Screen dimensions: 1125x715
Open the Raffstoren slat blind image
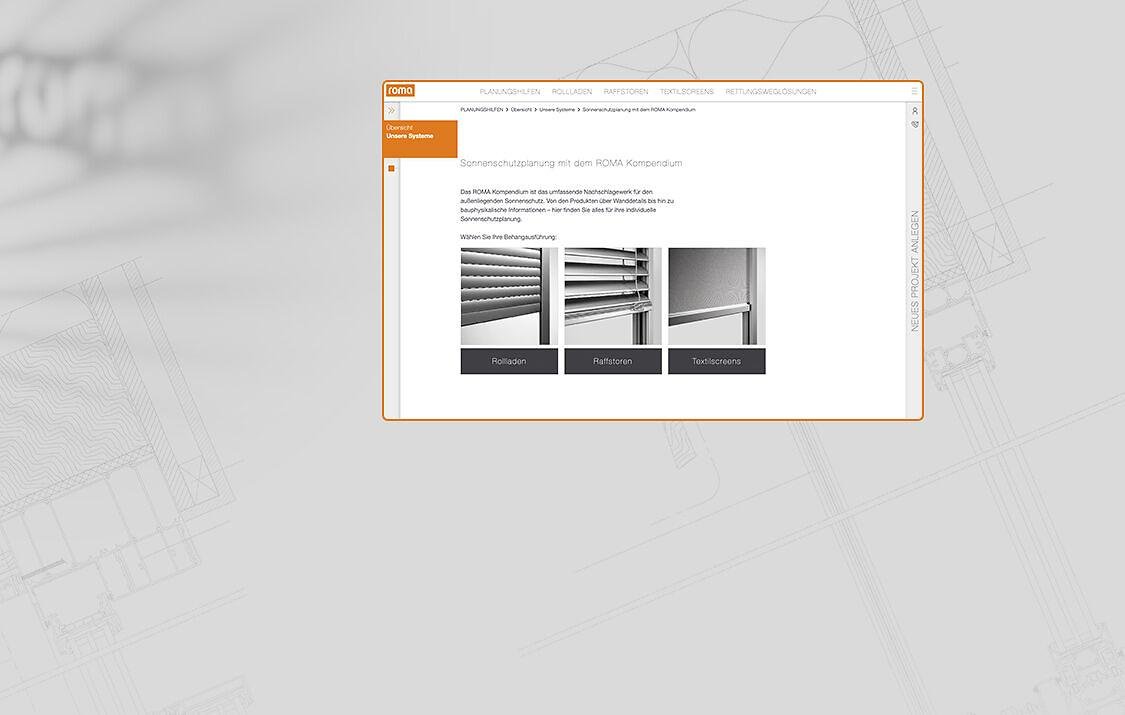[x=613, y=296]
